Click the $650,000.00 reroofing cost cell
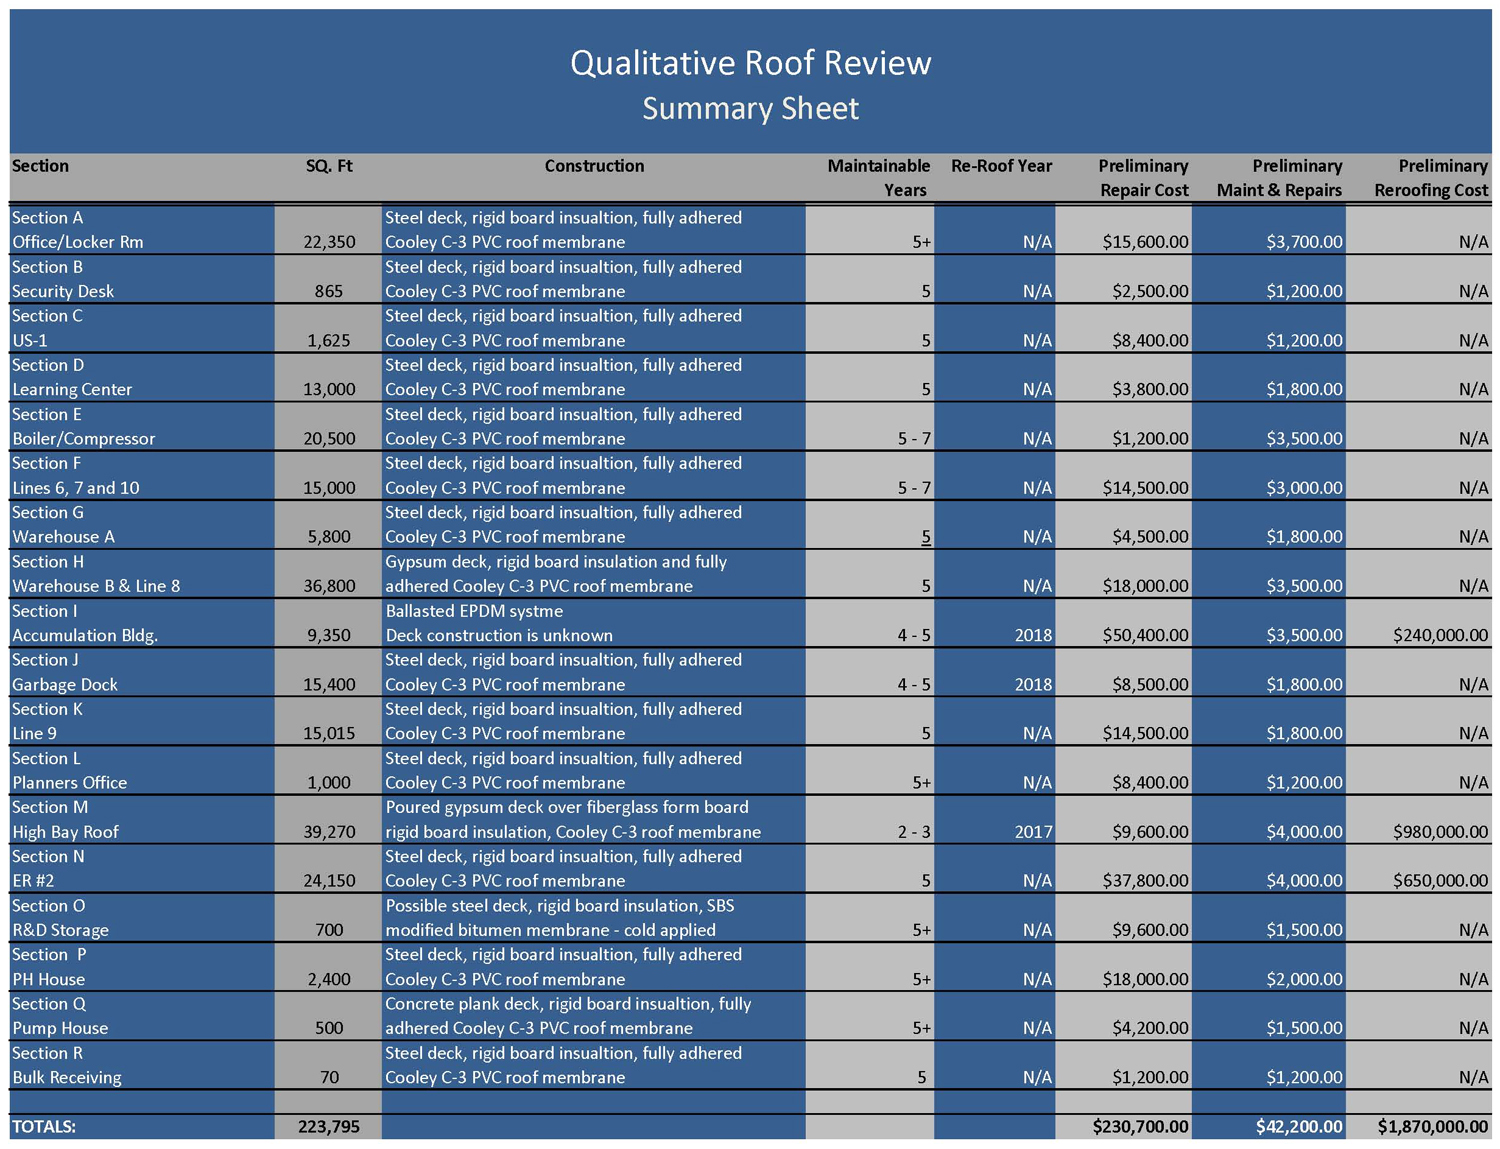This screenshot has height=1149, width=1500. point(1439,881)
